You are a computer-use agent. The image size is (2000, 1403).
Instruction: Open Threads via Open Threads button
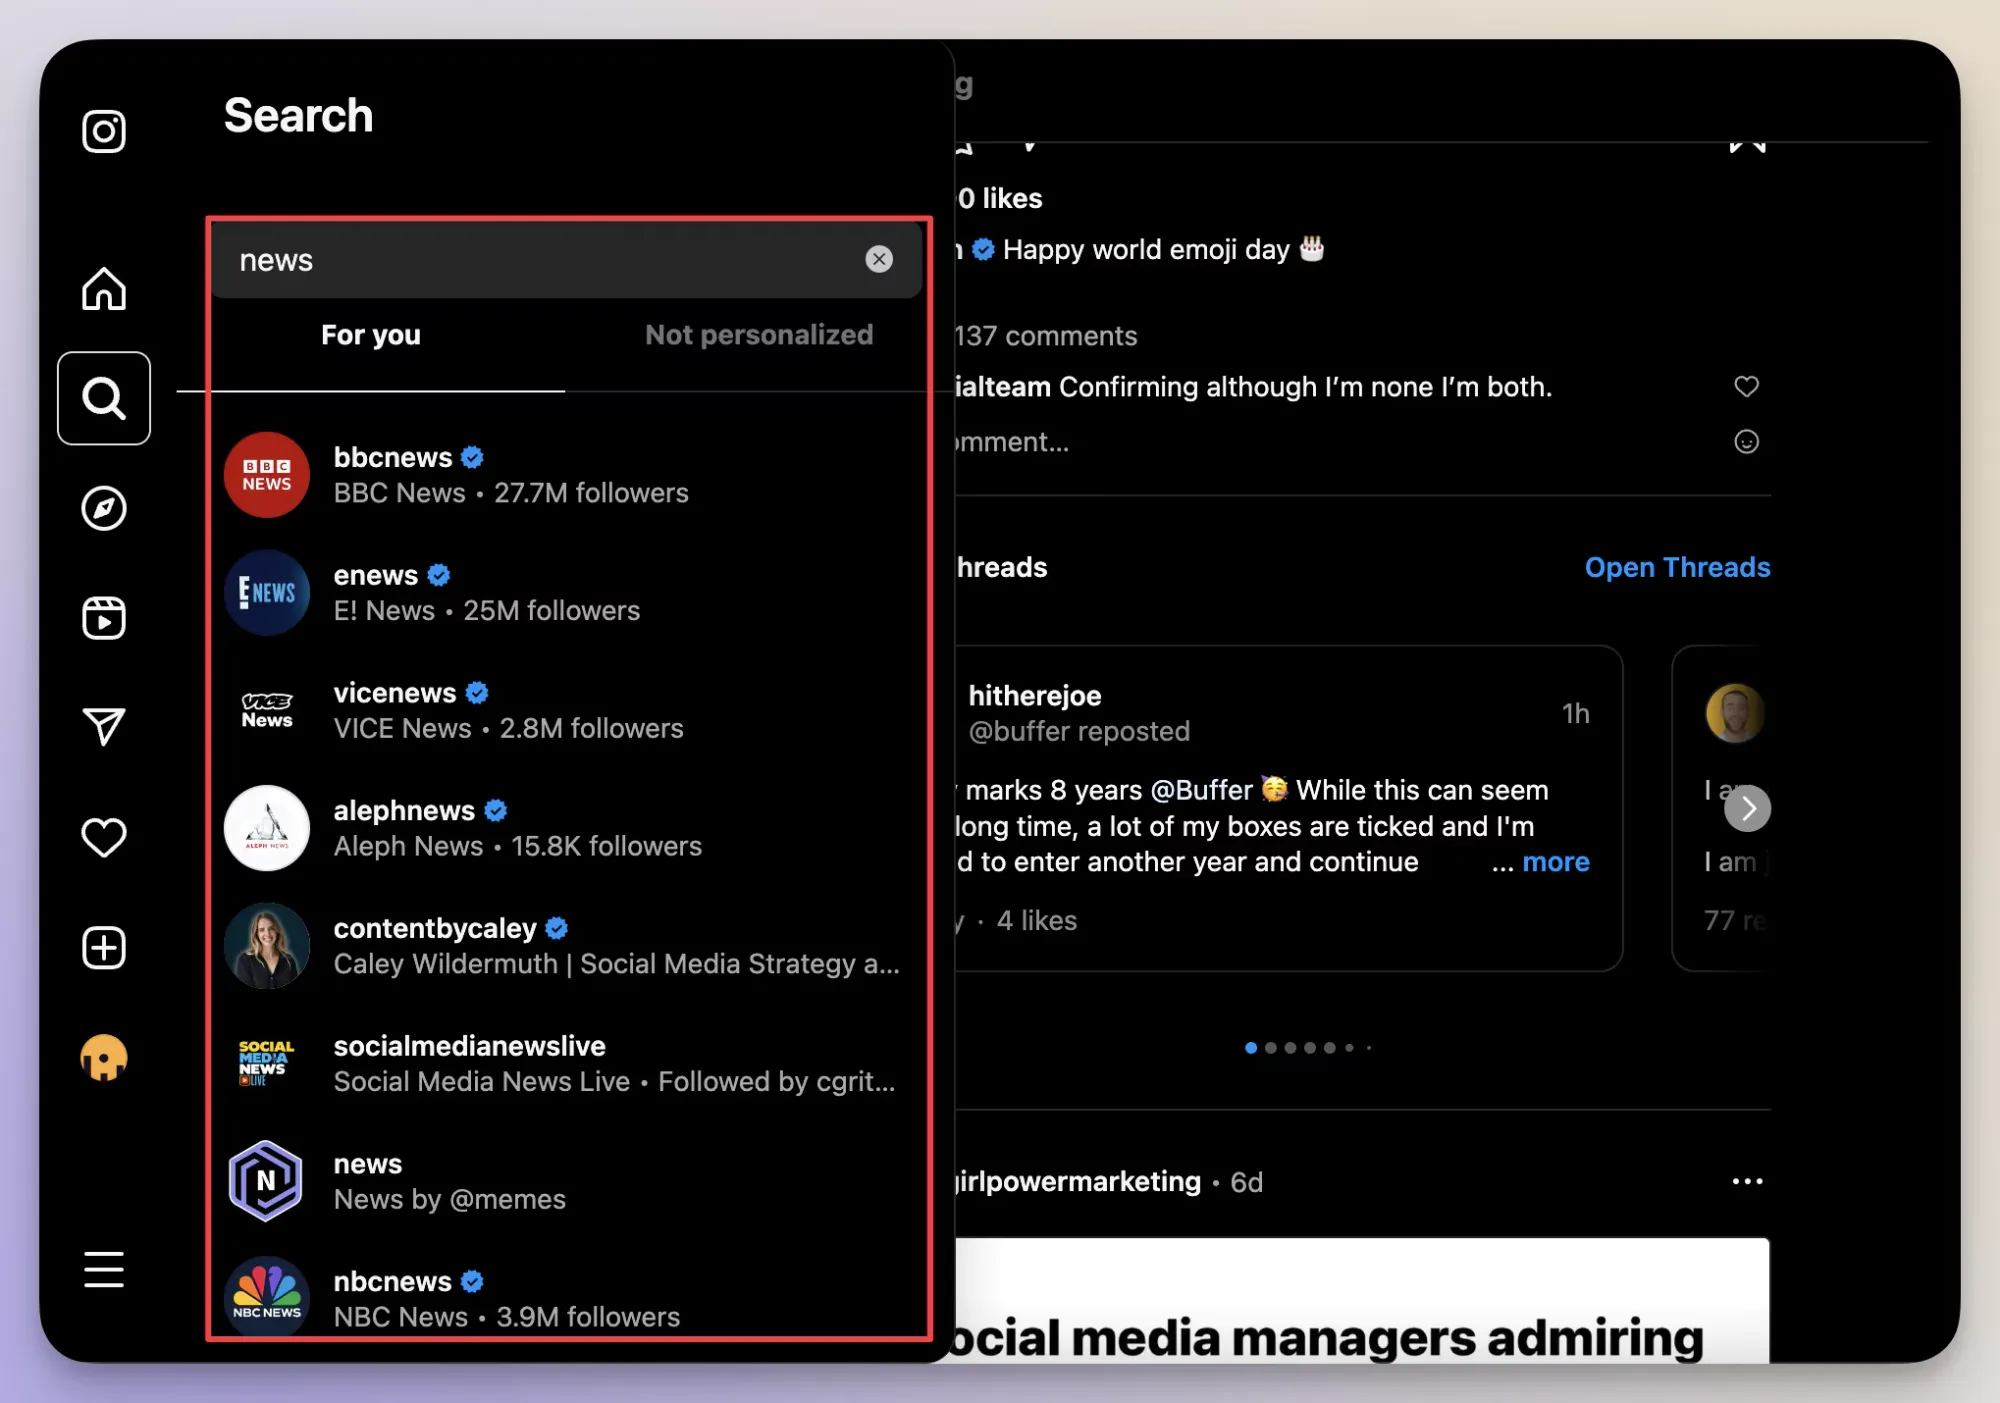click(1675, 565)
